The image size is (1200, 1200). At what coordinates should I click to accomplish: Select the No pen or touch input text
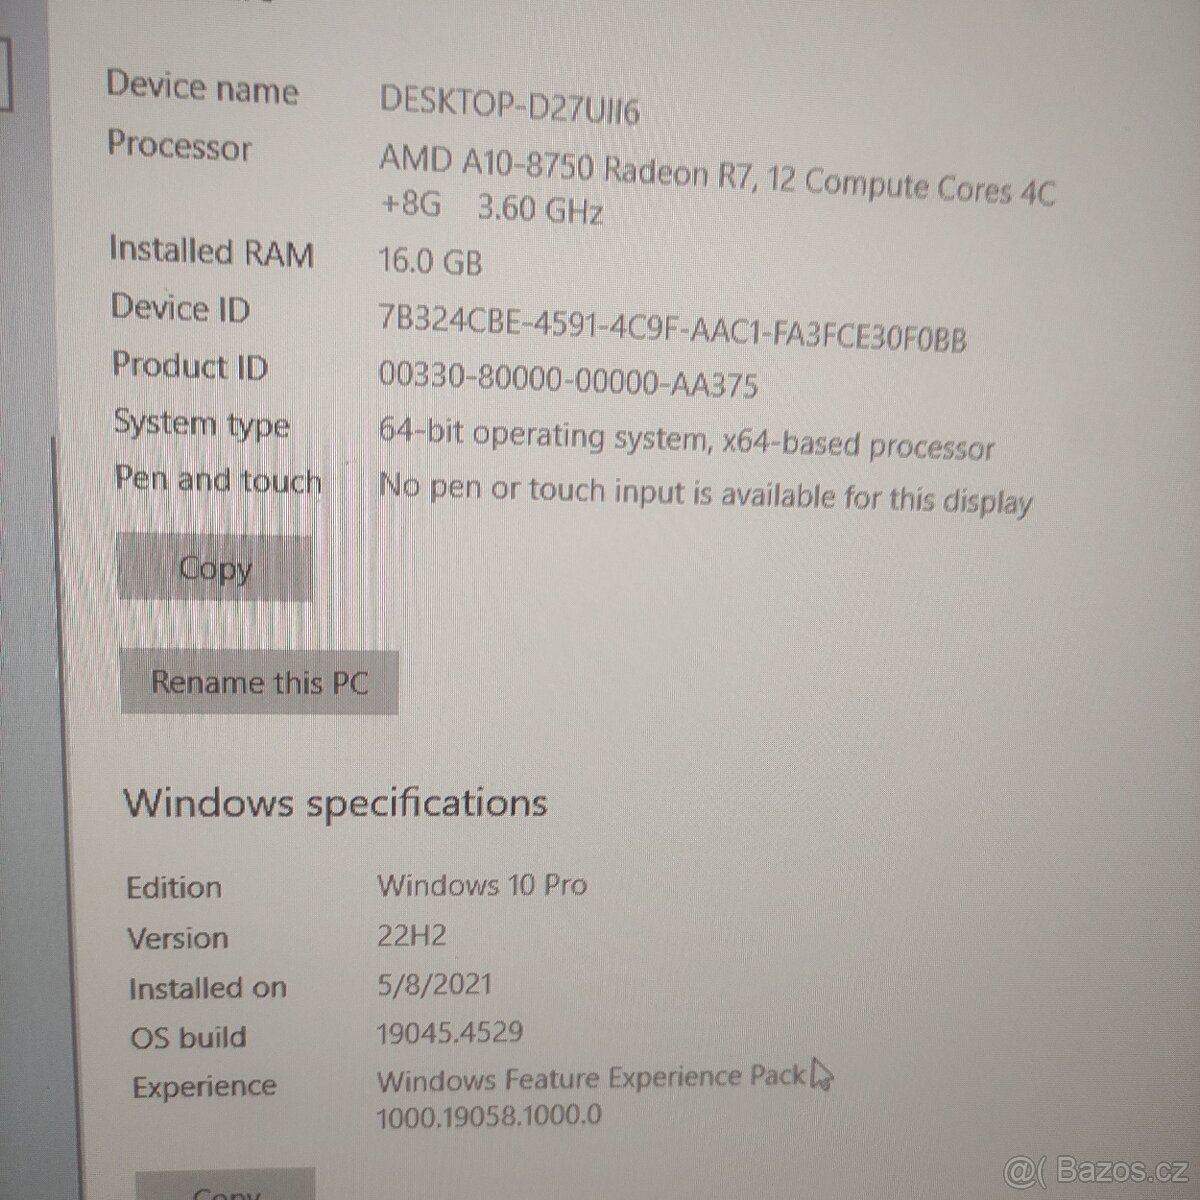click(705, 495)
